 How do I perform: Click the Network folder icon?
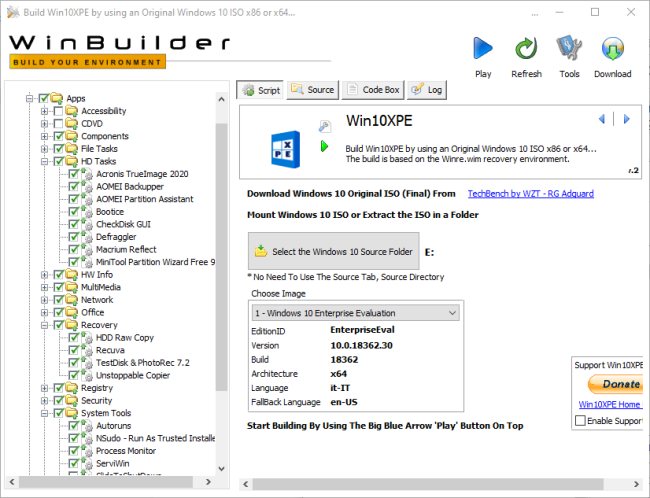72,299
